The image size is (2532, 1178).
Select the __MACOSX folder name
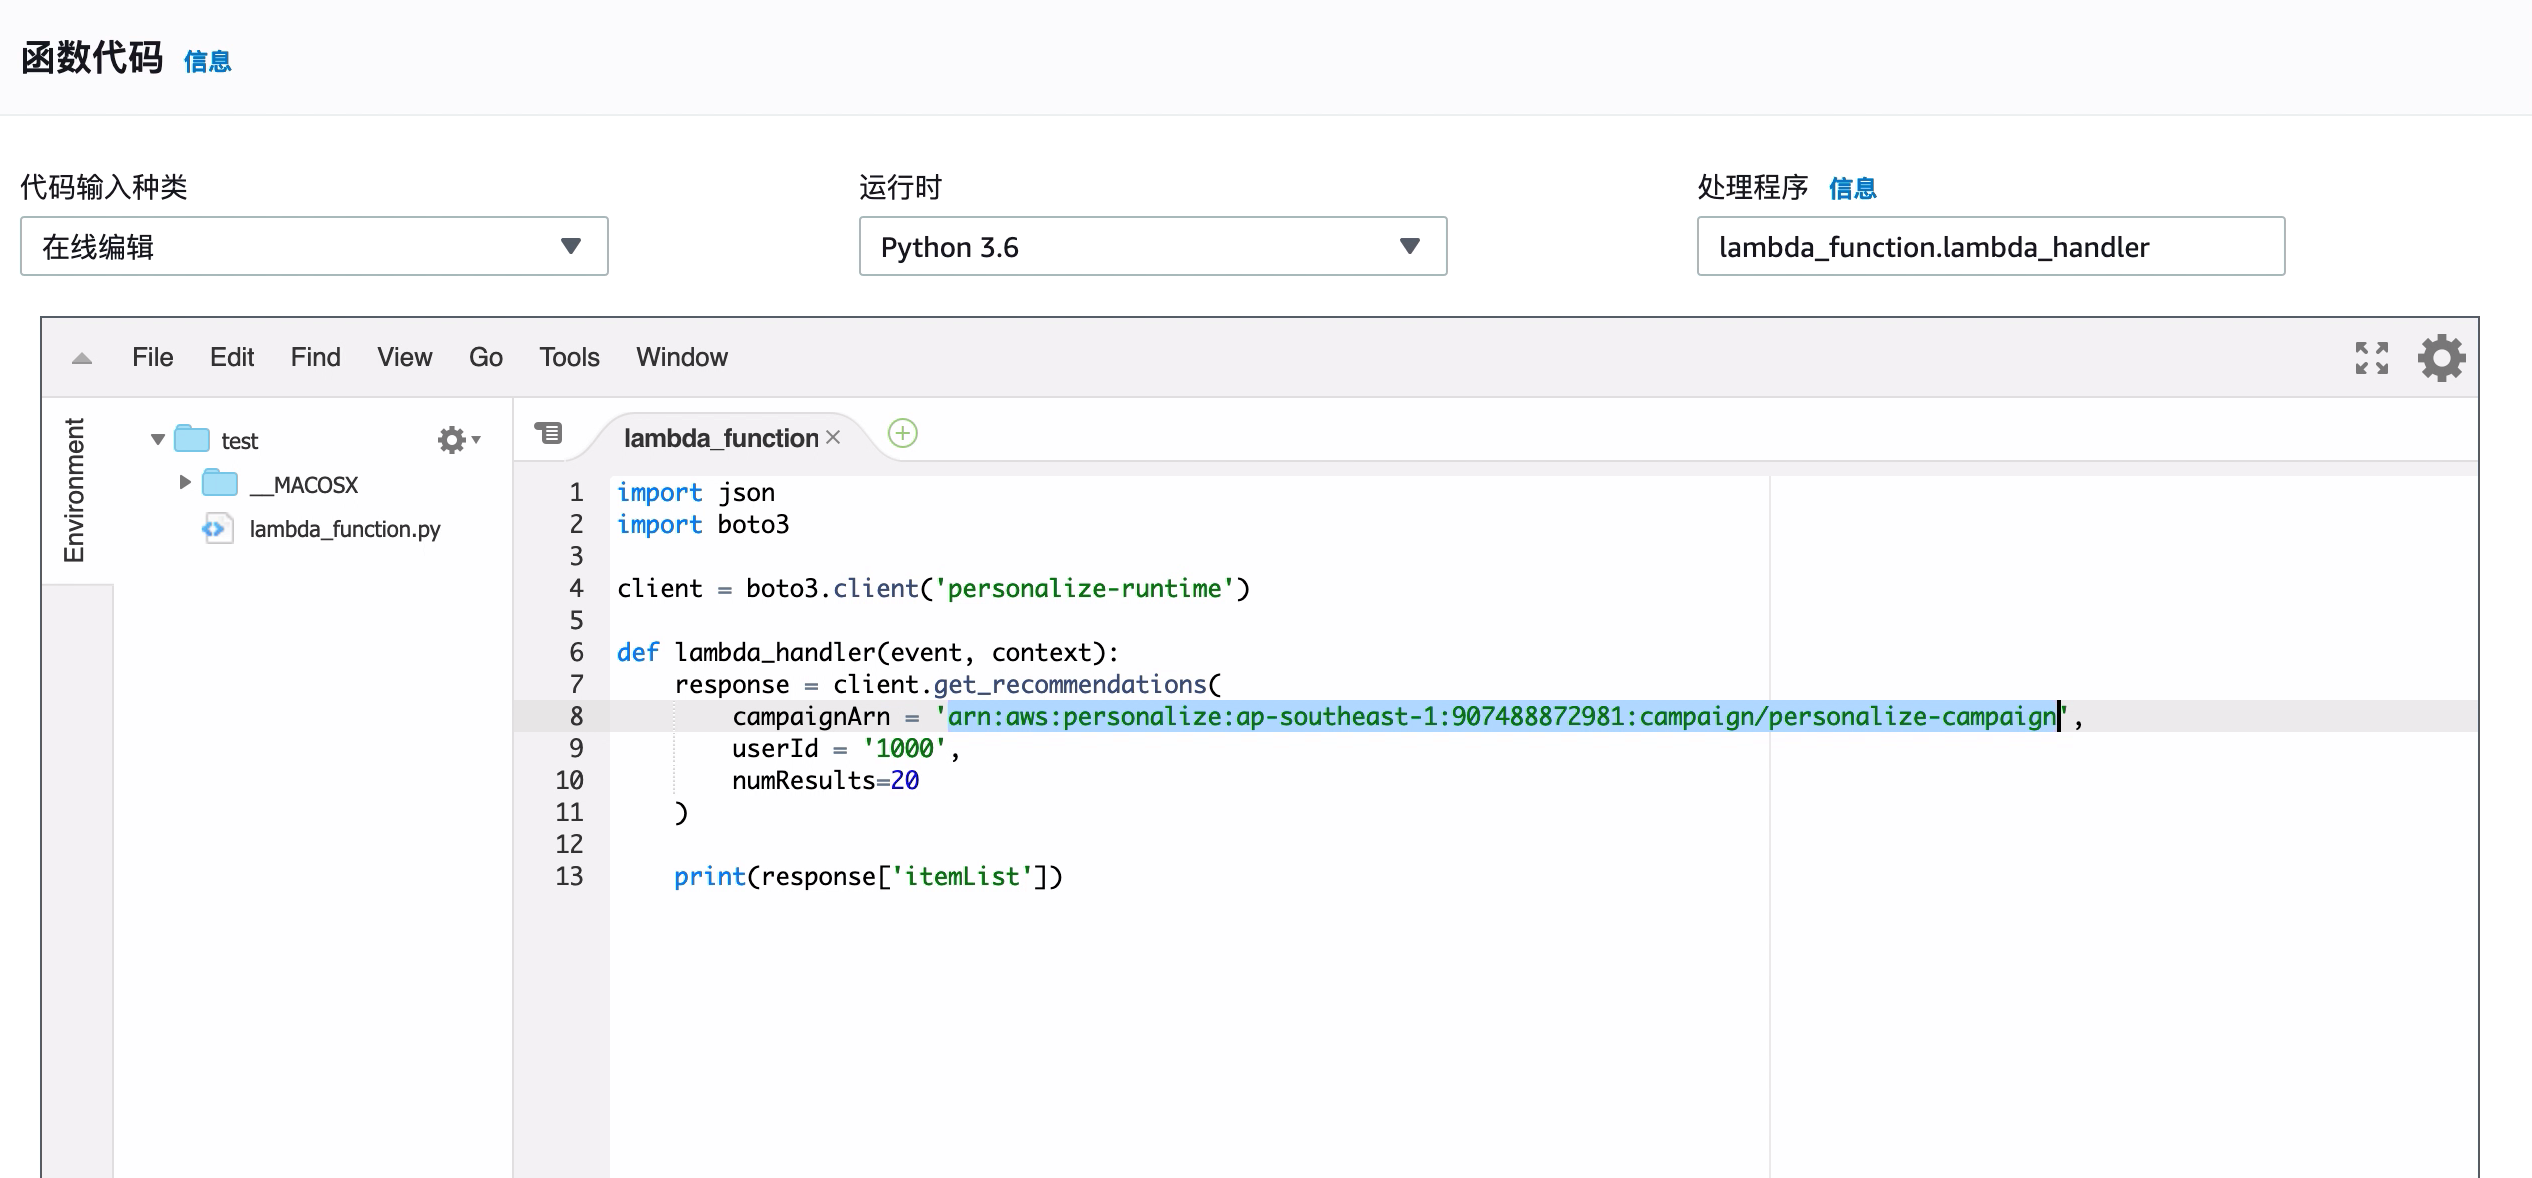304,485
